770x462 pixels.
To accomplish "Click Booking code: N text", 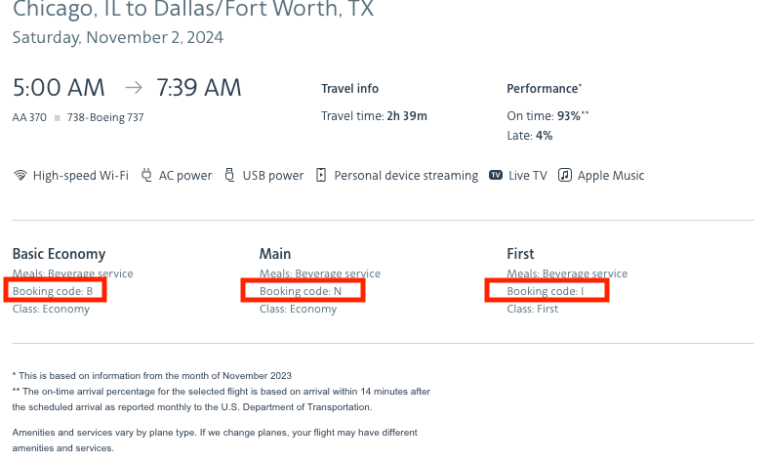I will pyautogui.click(x=300, y=291).
